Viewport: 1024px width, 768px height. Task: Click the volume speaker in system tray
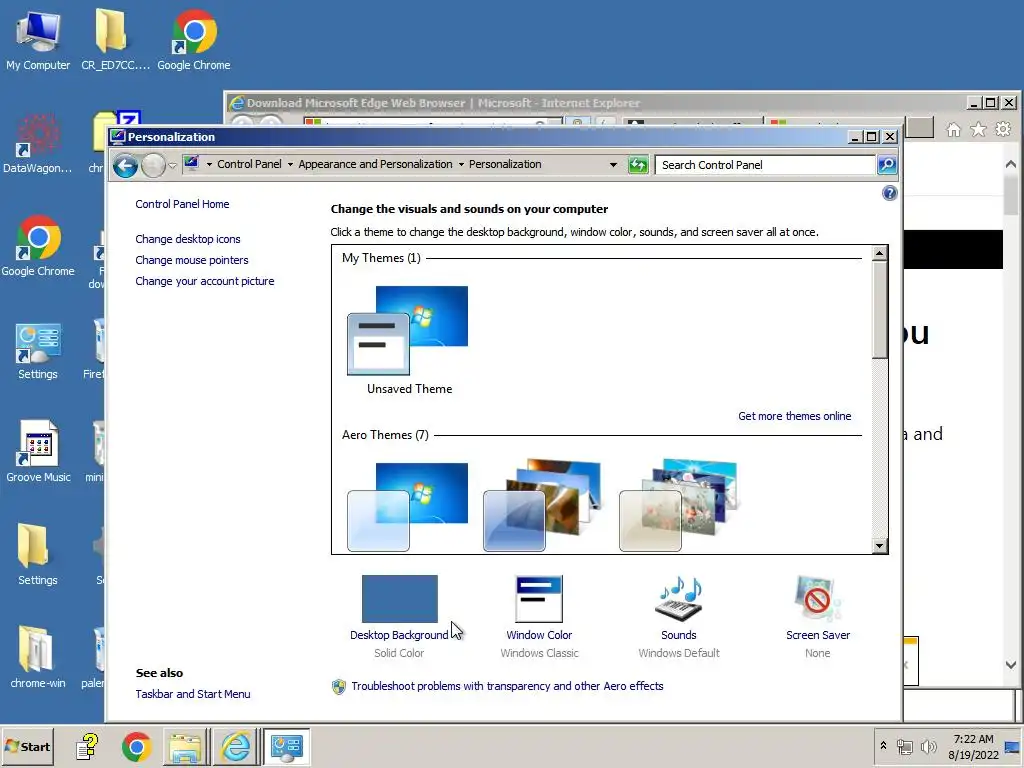pos(928,747)
